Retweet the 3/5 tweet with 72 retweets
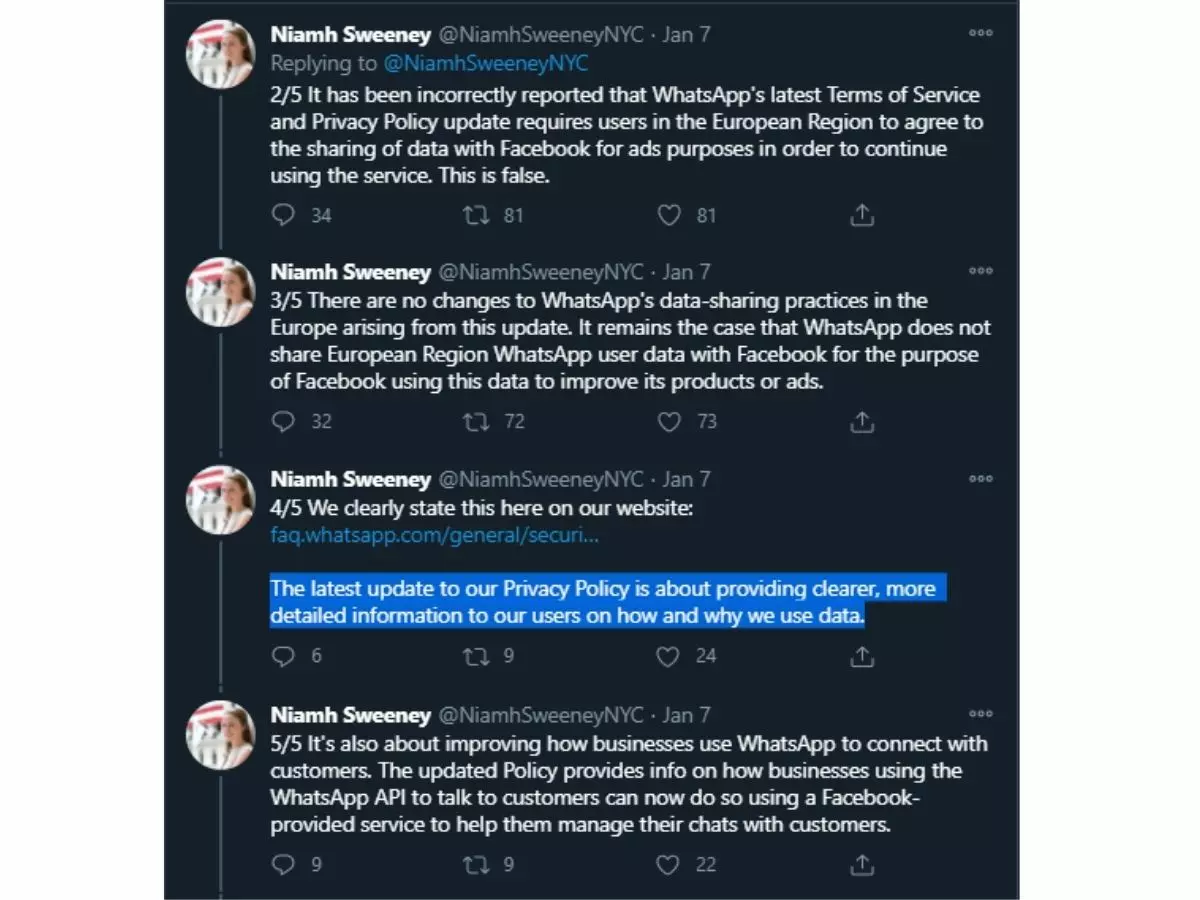 click(476, 422)
